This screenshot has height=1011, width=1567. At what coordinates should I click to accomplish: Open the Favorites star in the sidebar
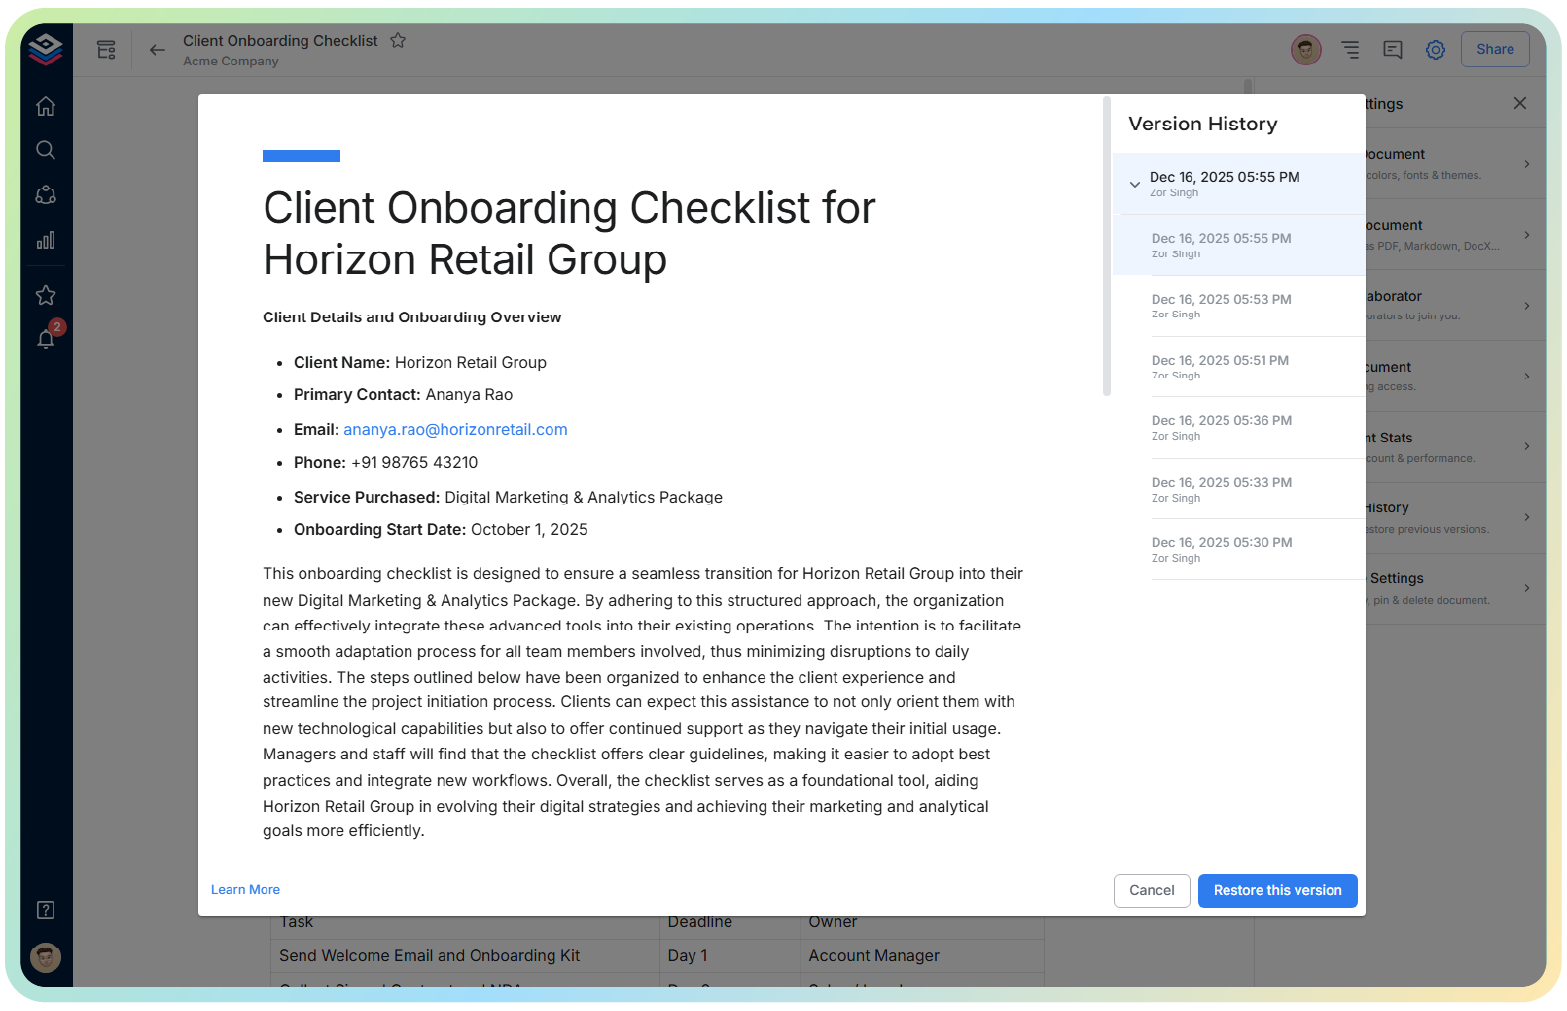(45, 294)
